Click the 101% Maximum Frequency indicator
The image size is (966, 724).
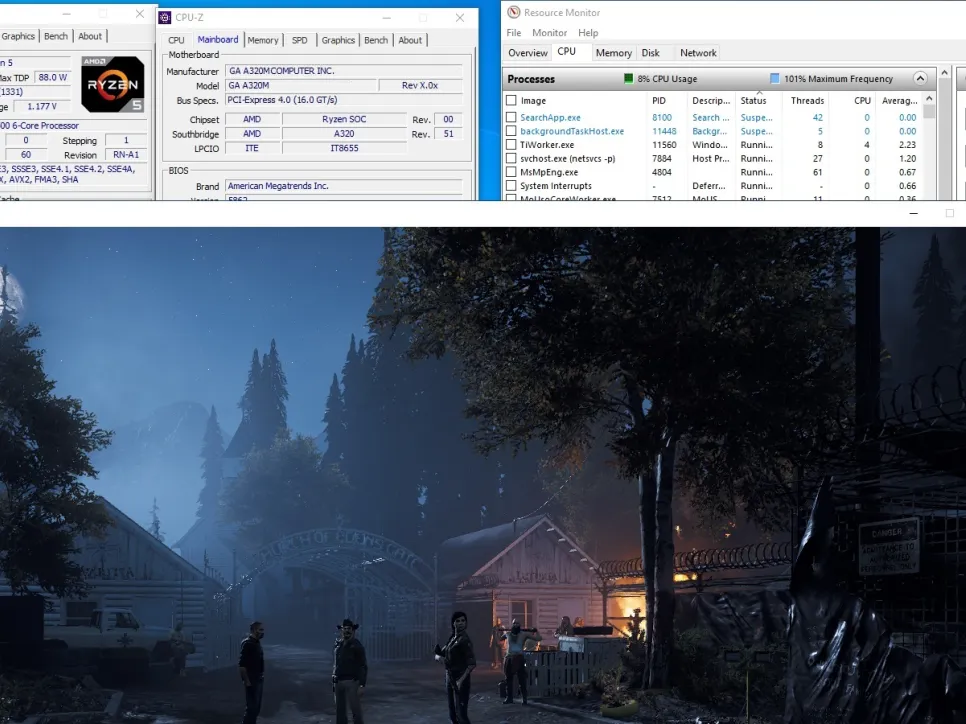(x=831, y=79)
